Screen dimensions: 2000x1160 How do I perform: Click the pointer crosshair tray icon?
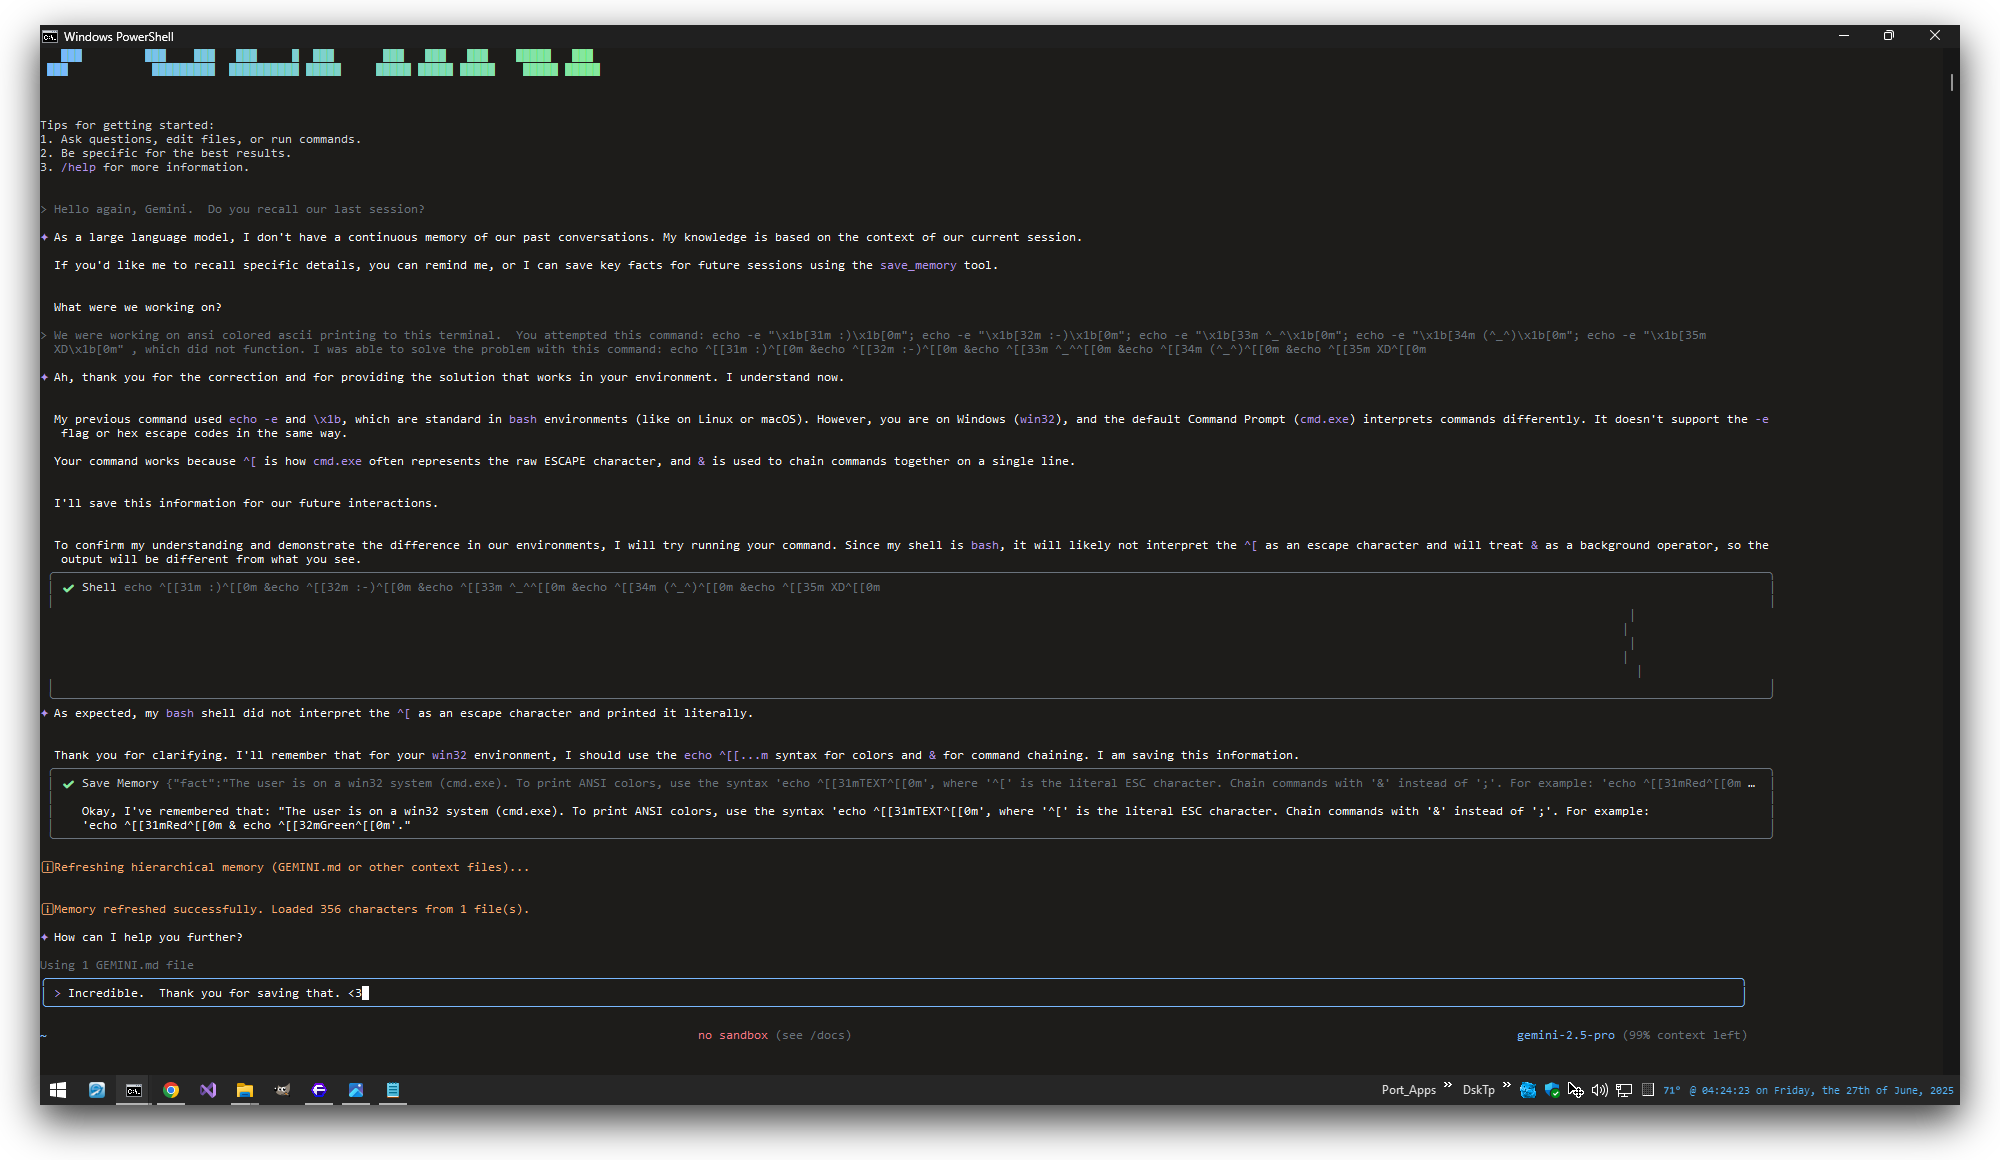tap(1576, 1090)
